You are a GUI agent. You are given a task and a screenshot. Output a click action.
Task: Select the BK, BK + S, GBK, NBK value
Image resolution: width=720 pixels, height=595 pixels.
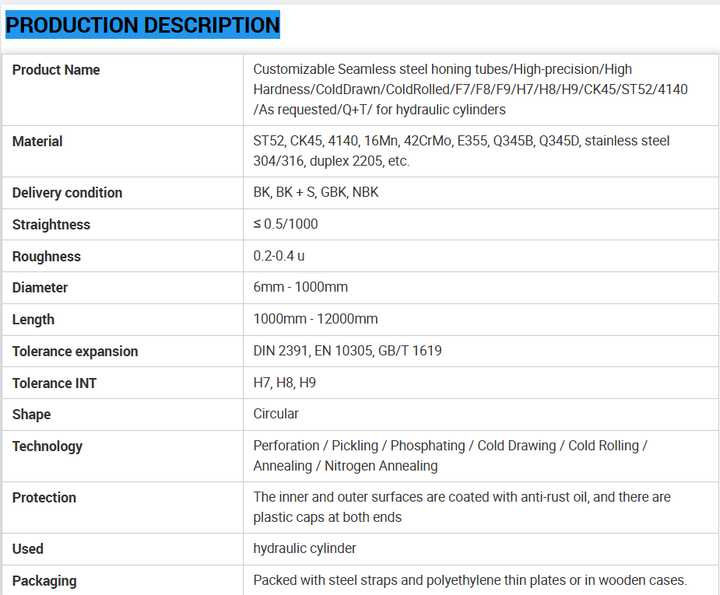(316, 192)
